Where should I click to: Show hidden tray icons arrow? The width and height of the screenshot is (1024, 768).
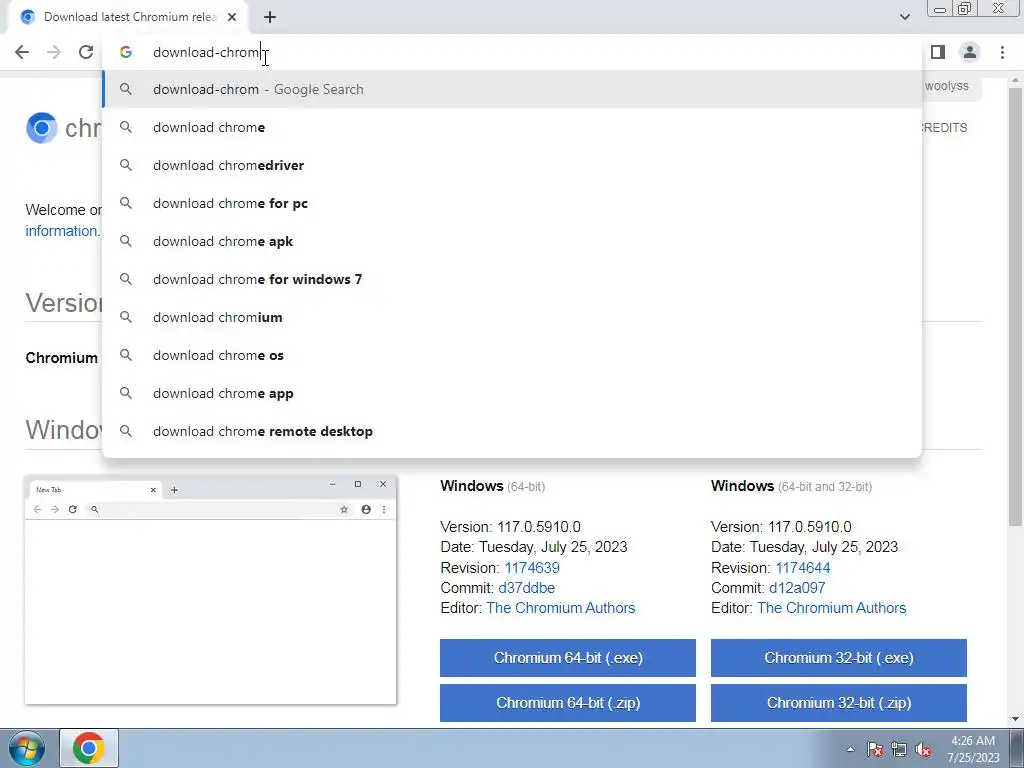pyautogui.click(x=850, y=749)
